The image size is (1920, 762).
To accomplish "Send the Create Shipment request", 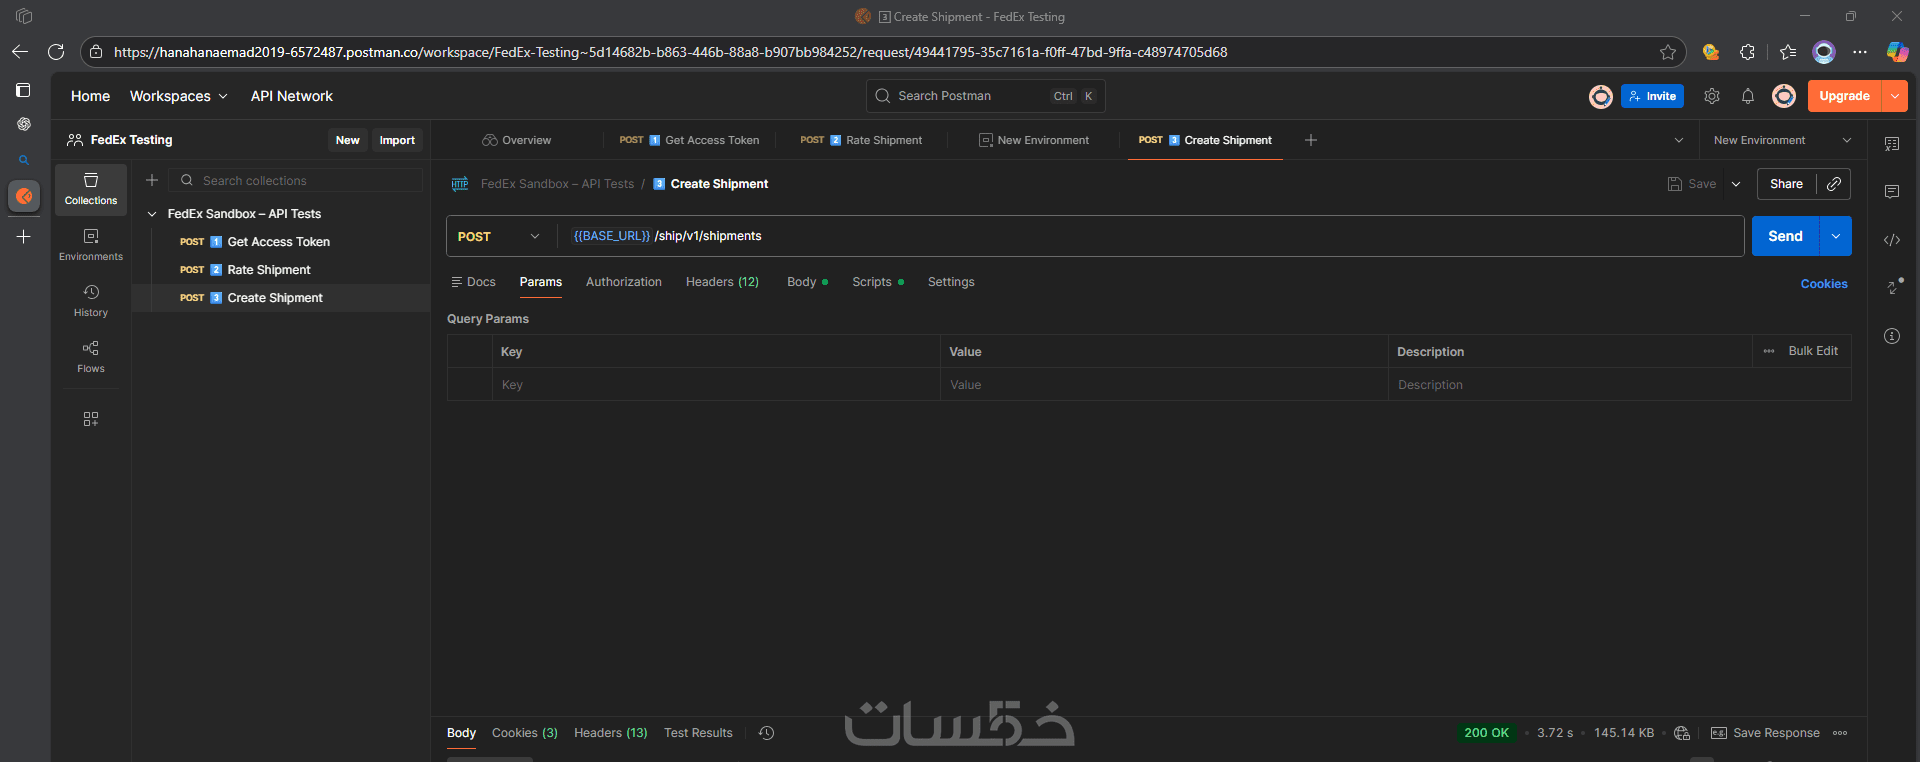I will pos(1785,236).
